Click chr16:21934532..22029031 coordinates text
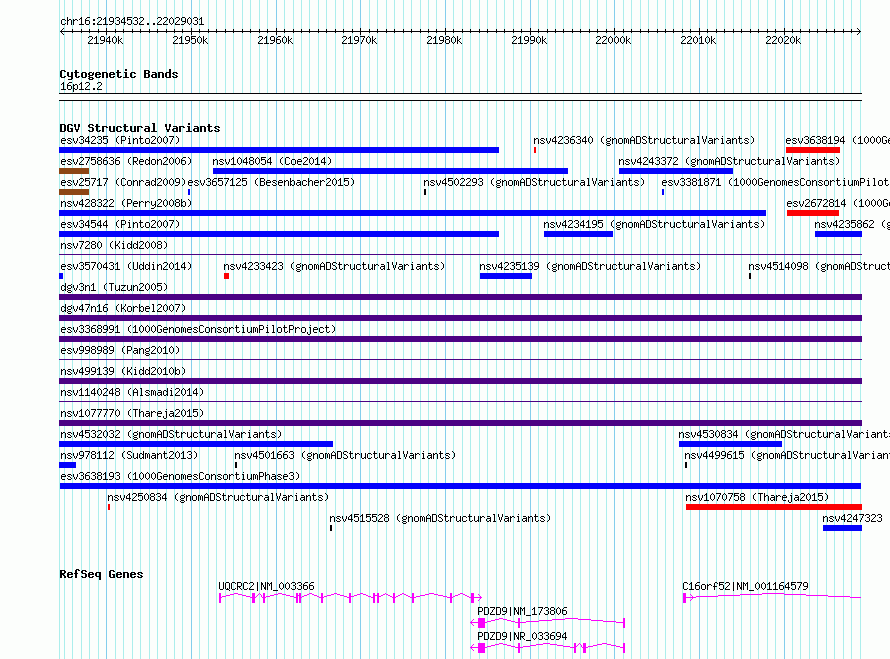 click(x=132, y=21)
